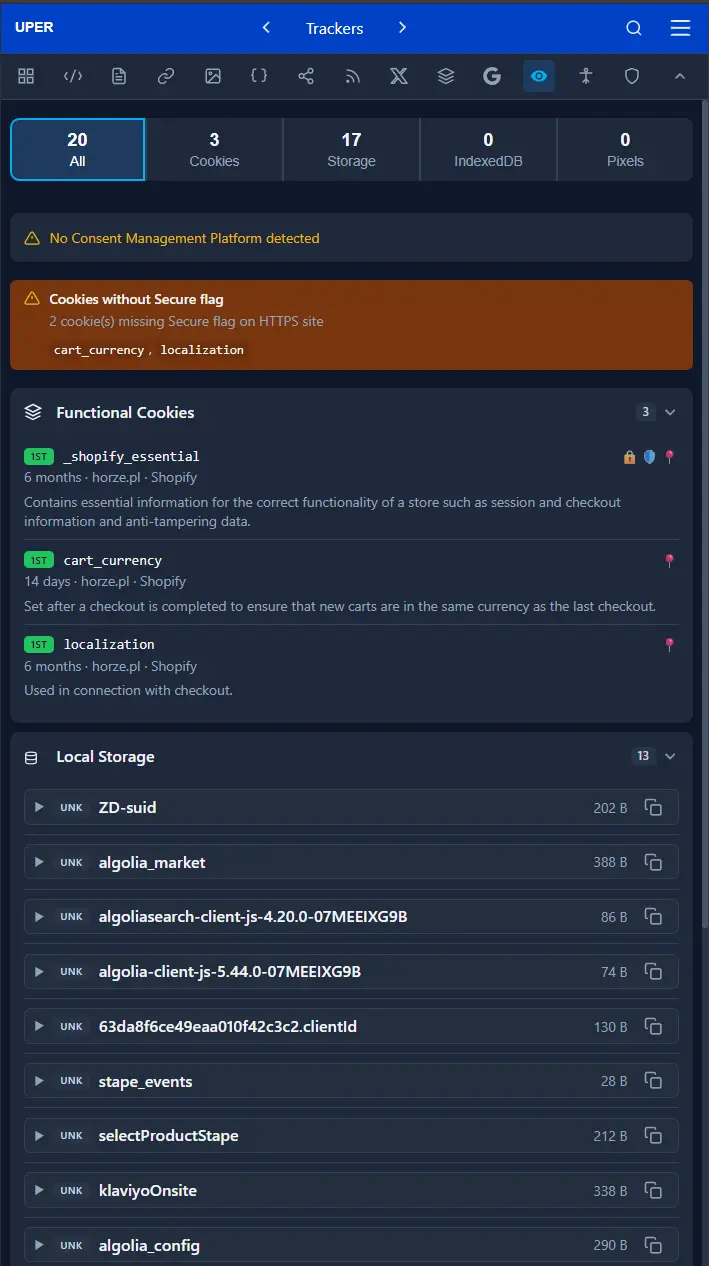The height and width of the screenshot is (1266, 709).
Task: Select the _shopify_essential cookie name
Action: pos(131,456)
